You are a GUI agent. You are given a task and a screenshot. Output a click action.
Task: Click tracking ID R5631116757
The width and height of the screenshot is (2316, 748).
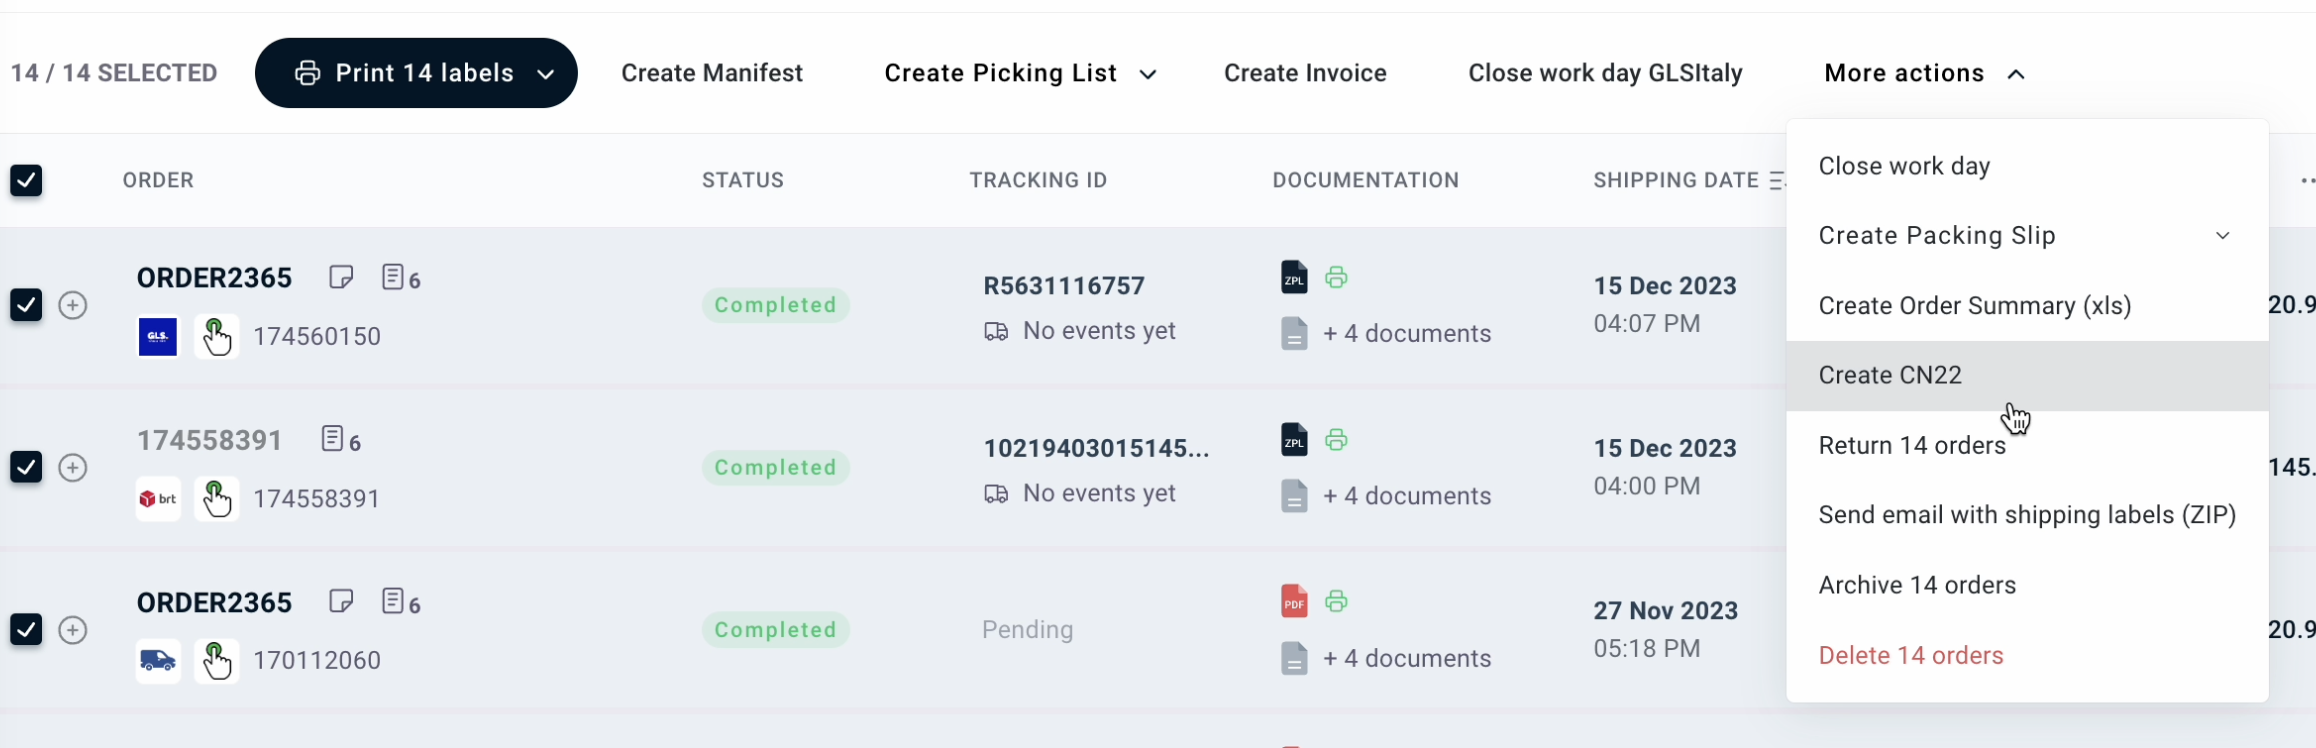1064,286
